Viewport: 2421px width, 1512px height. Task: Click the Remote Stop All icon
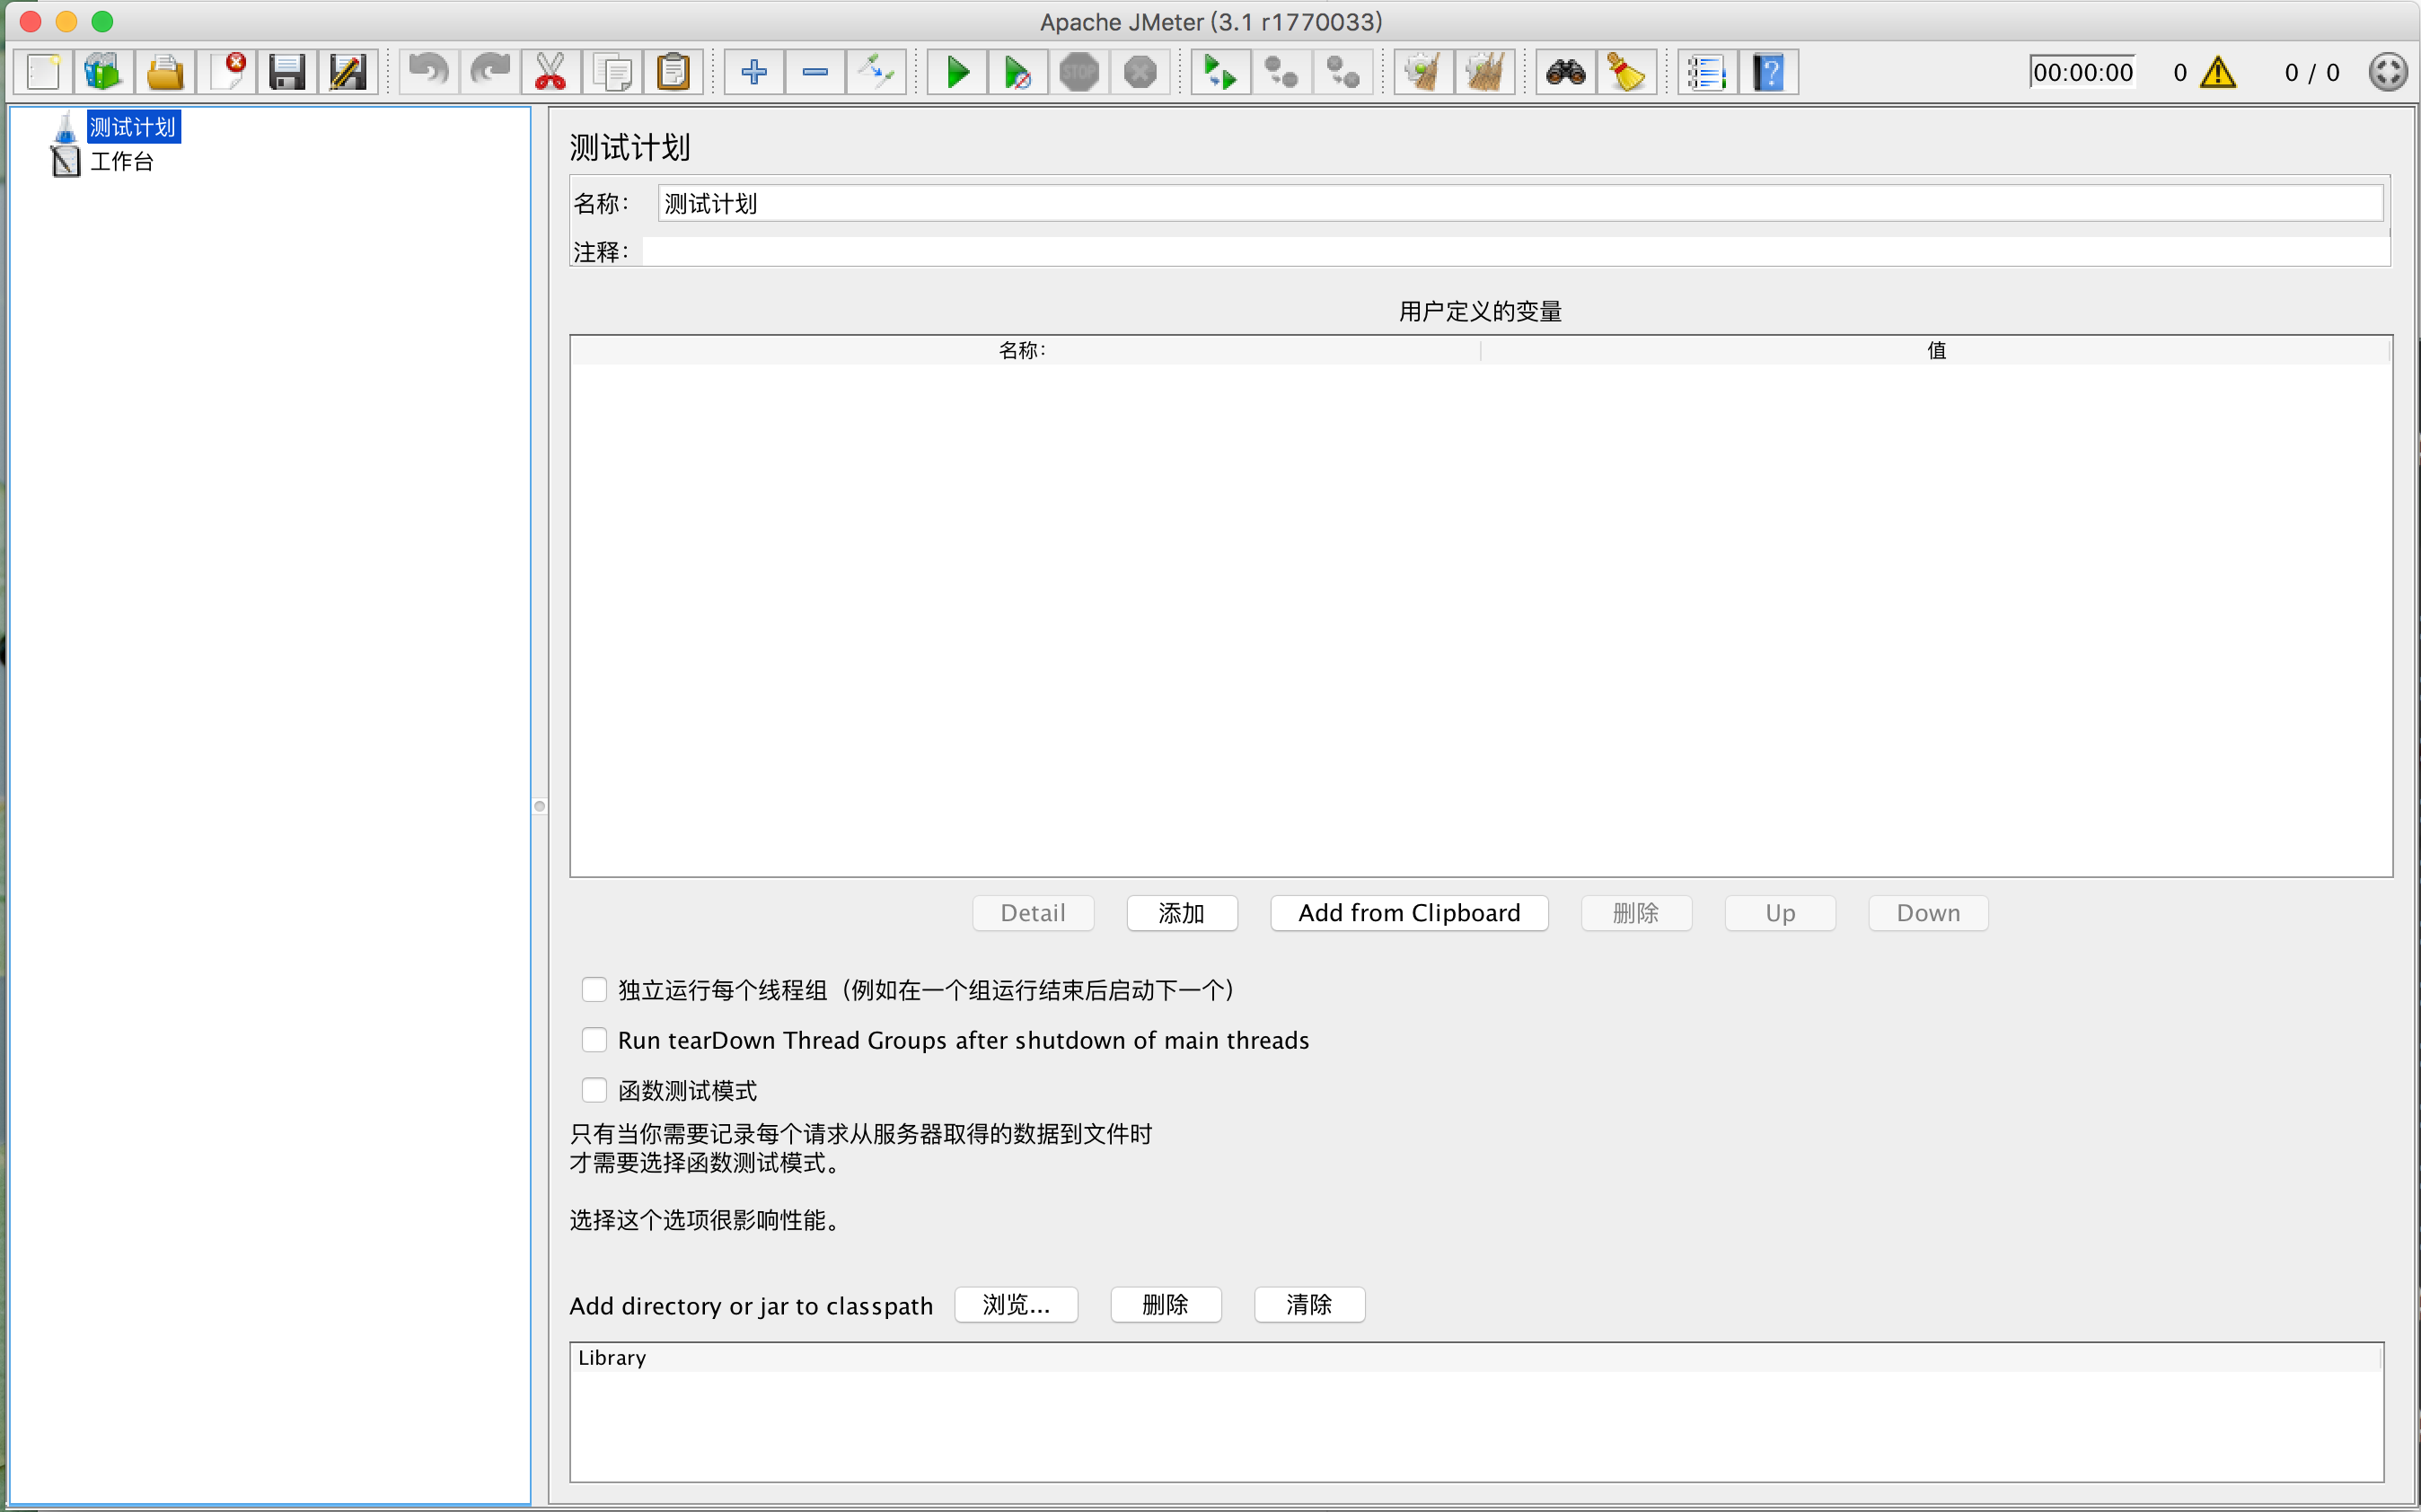point(1282,73)
